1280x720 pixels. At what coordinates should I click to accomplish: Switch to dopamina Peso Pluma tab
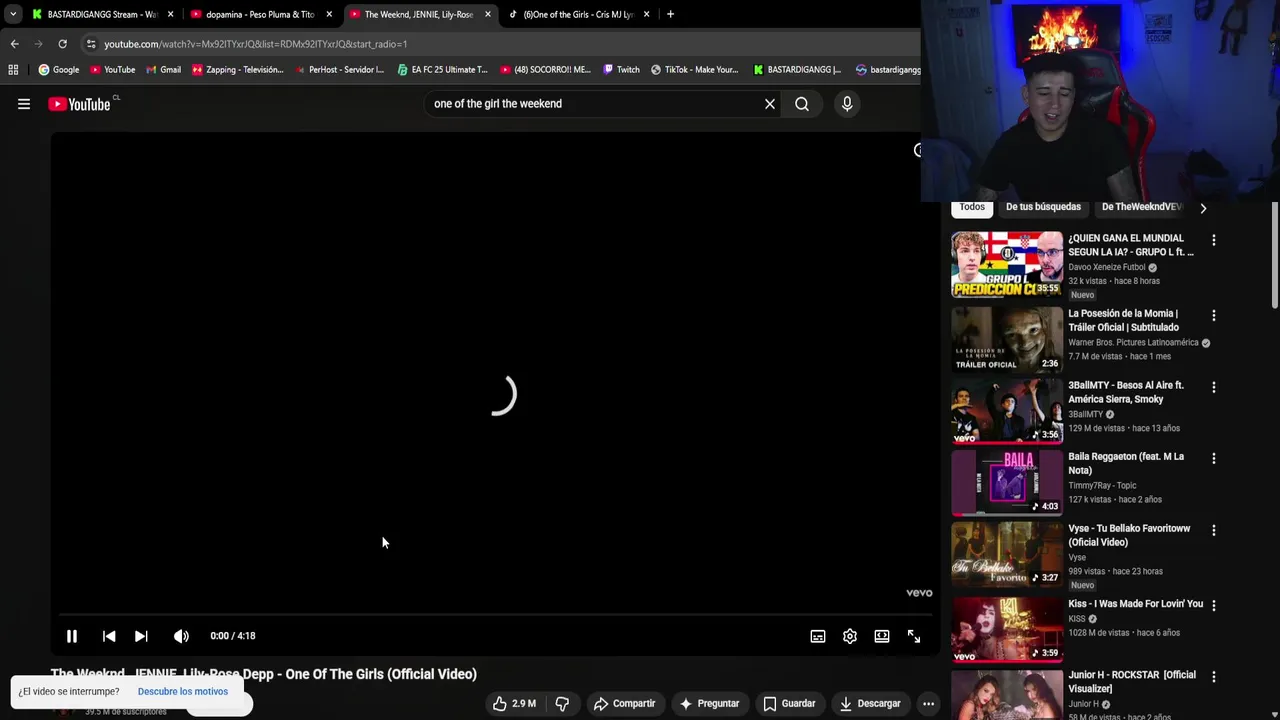260,14
